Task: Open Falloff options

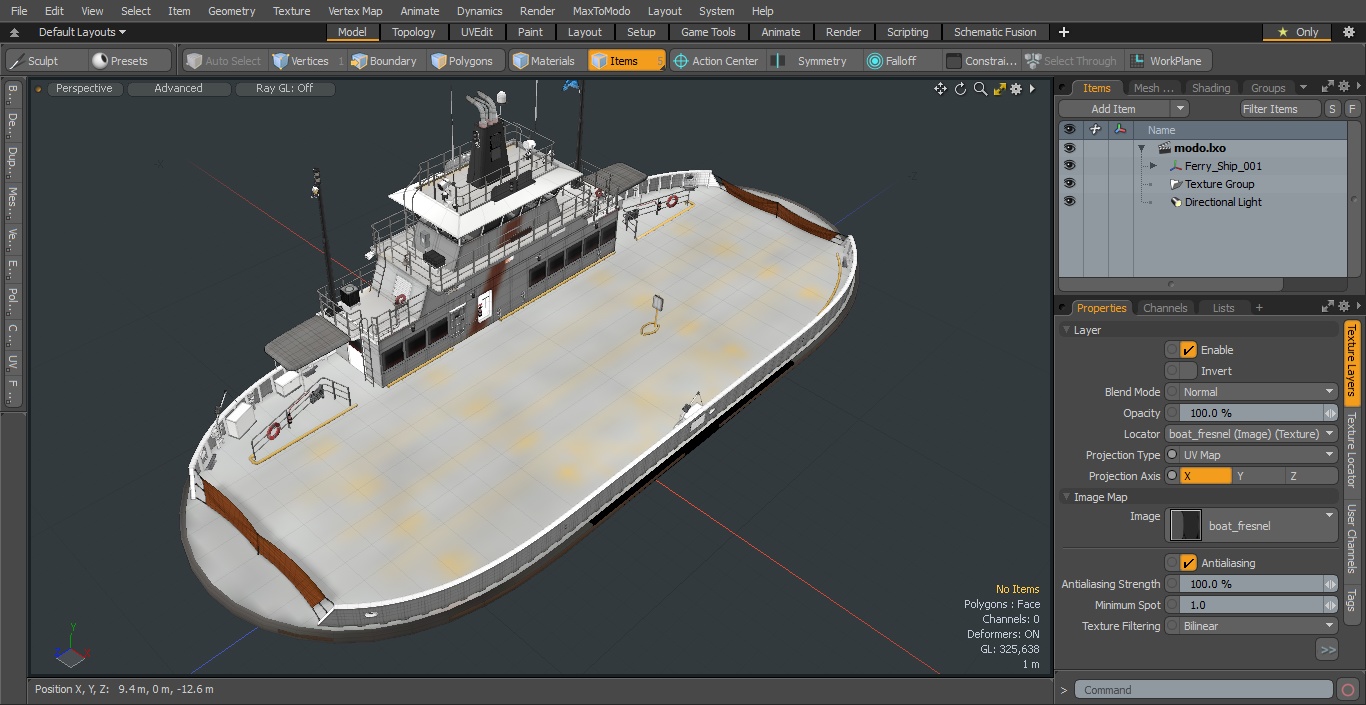Action: click(900, 61)
